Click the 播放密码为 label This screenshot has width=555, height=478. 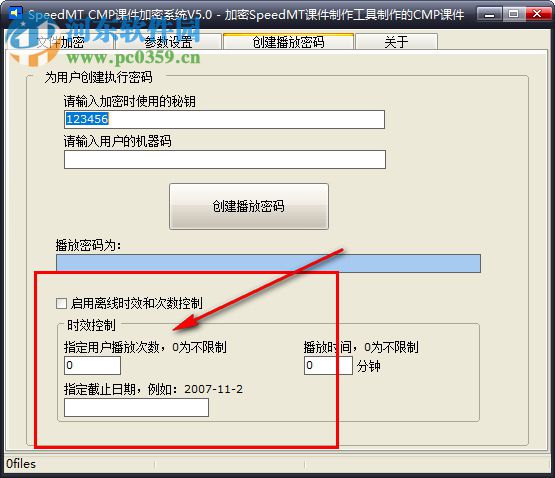88,245
